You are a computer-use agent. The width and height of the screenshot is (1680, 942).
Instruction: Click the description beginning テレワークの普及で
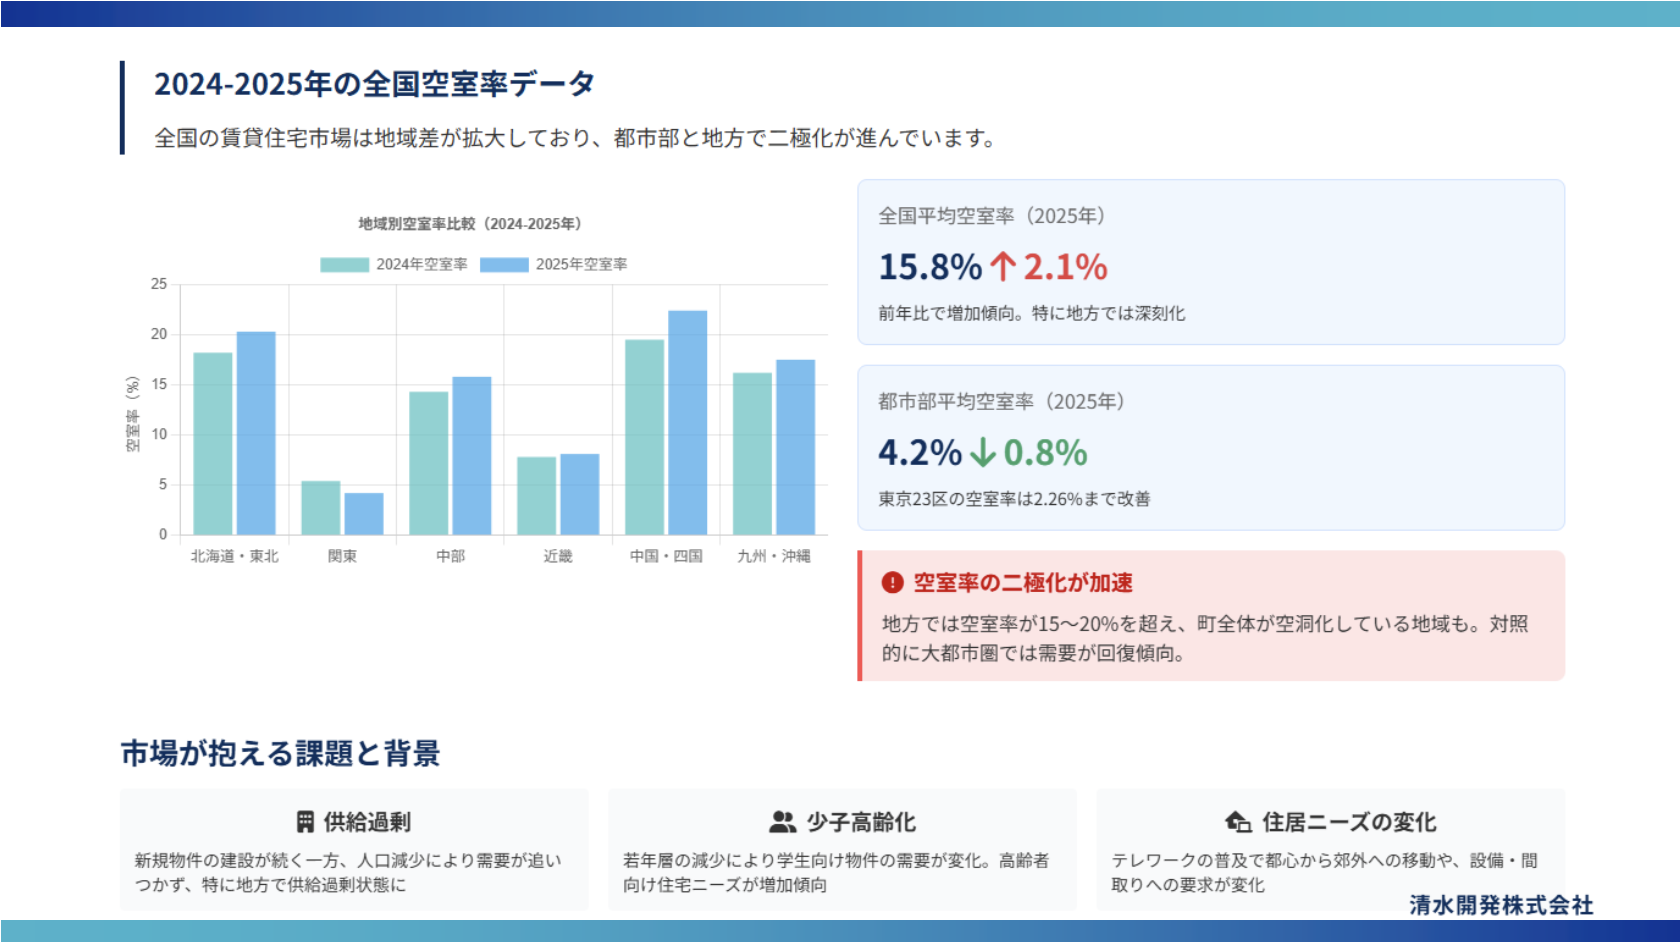coord(1325,873)
